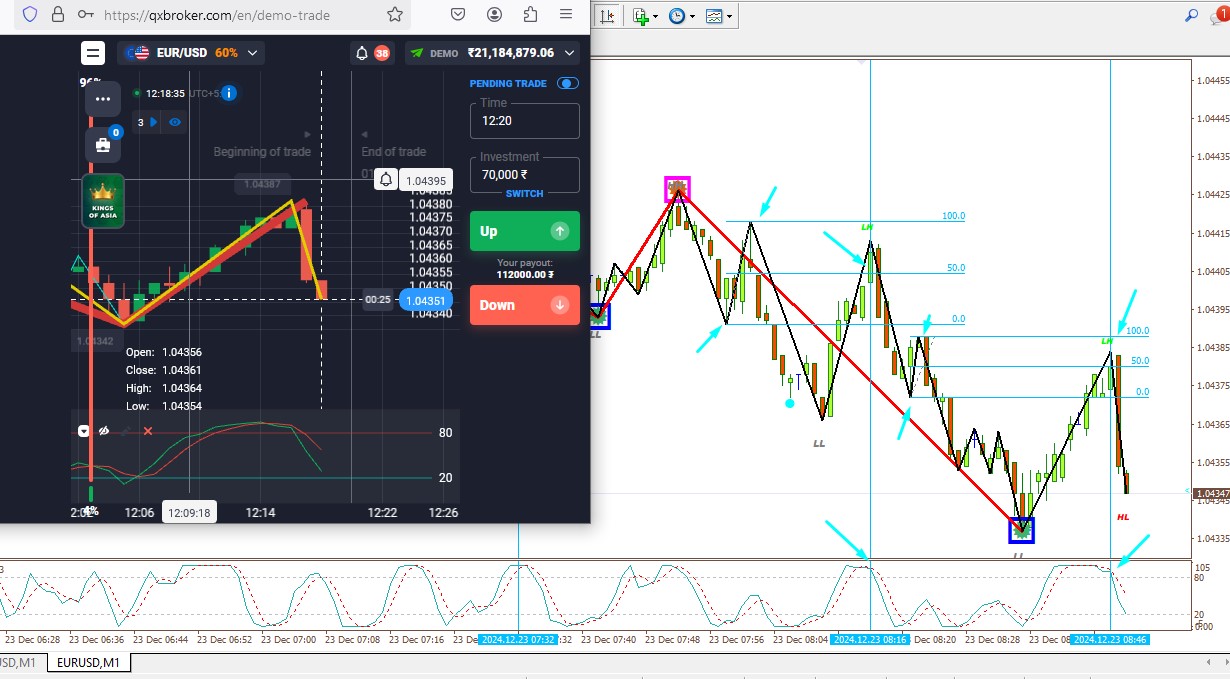Screen dimensions: 1230x679
Task: Open the Firefox account icon
Action: coord(495,15)
